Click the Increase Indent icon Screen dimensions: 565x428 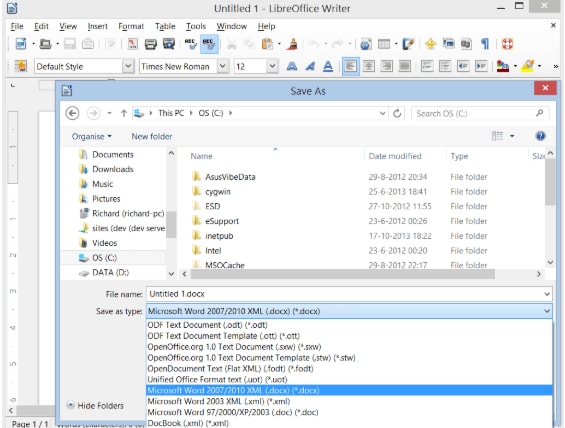click(x=481, y=66)
